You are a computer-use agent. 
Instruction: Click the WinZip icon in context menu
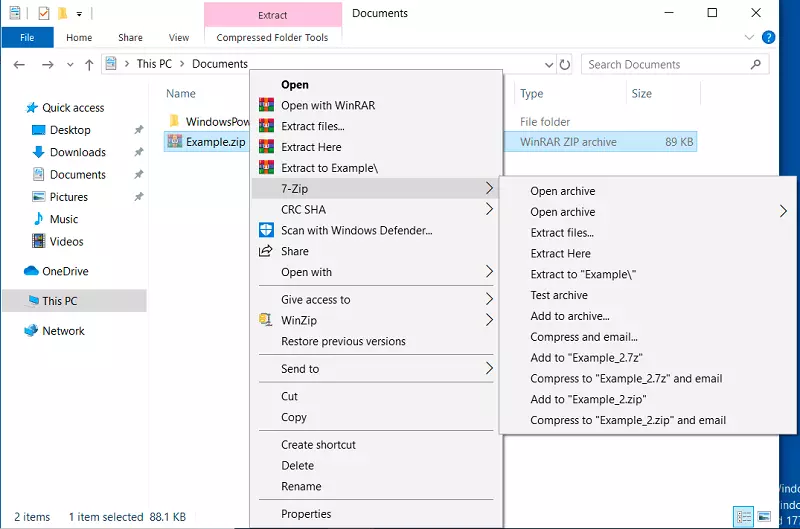pos(266,320)
